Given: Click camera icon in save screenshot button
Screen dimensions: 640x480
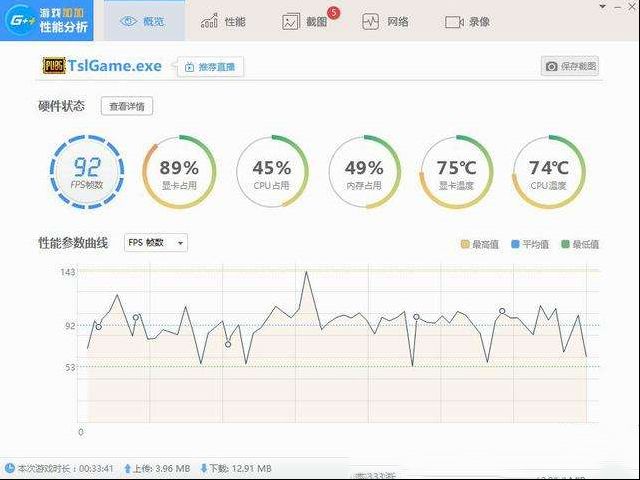Looking at the screenshot, I should tap(551, 66).
